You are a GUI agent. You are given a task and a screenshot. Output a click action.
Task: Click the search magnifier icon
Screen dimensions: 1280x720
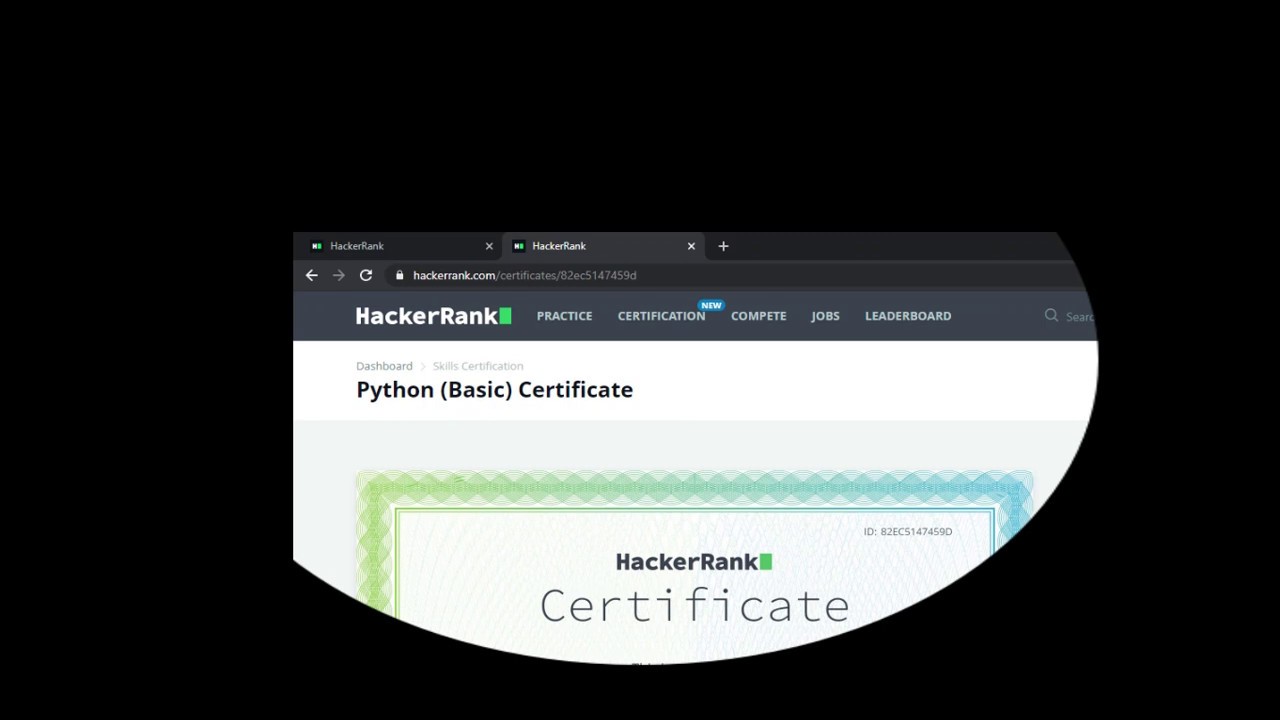(x=1051, y=315)
